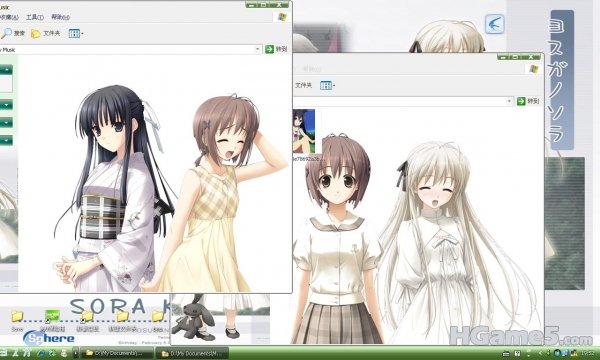Screen dimensions: 600x360
Task: Open the 收藏(A) Favorites menu
Action: (x=9, y=17)
